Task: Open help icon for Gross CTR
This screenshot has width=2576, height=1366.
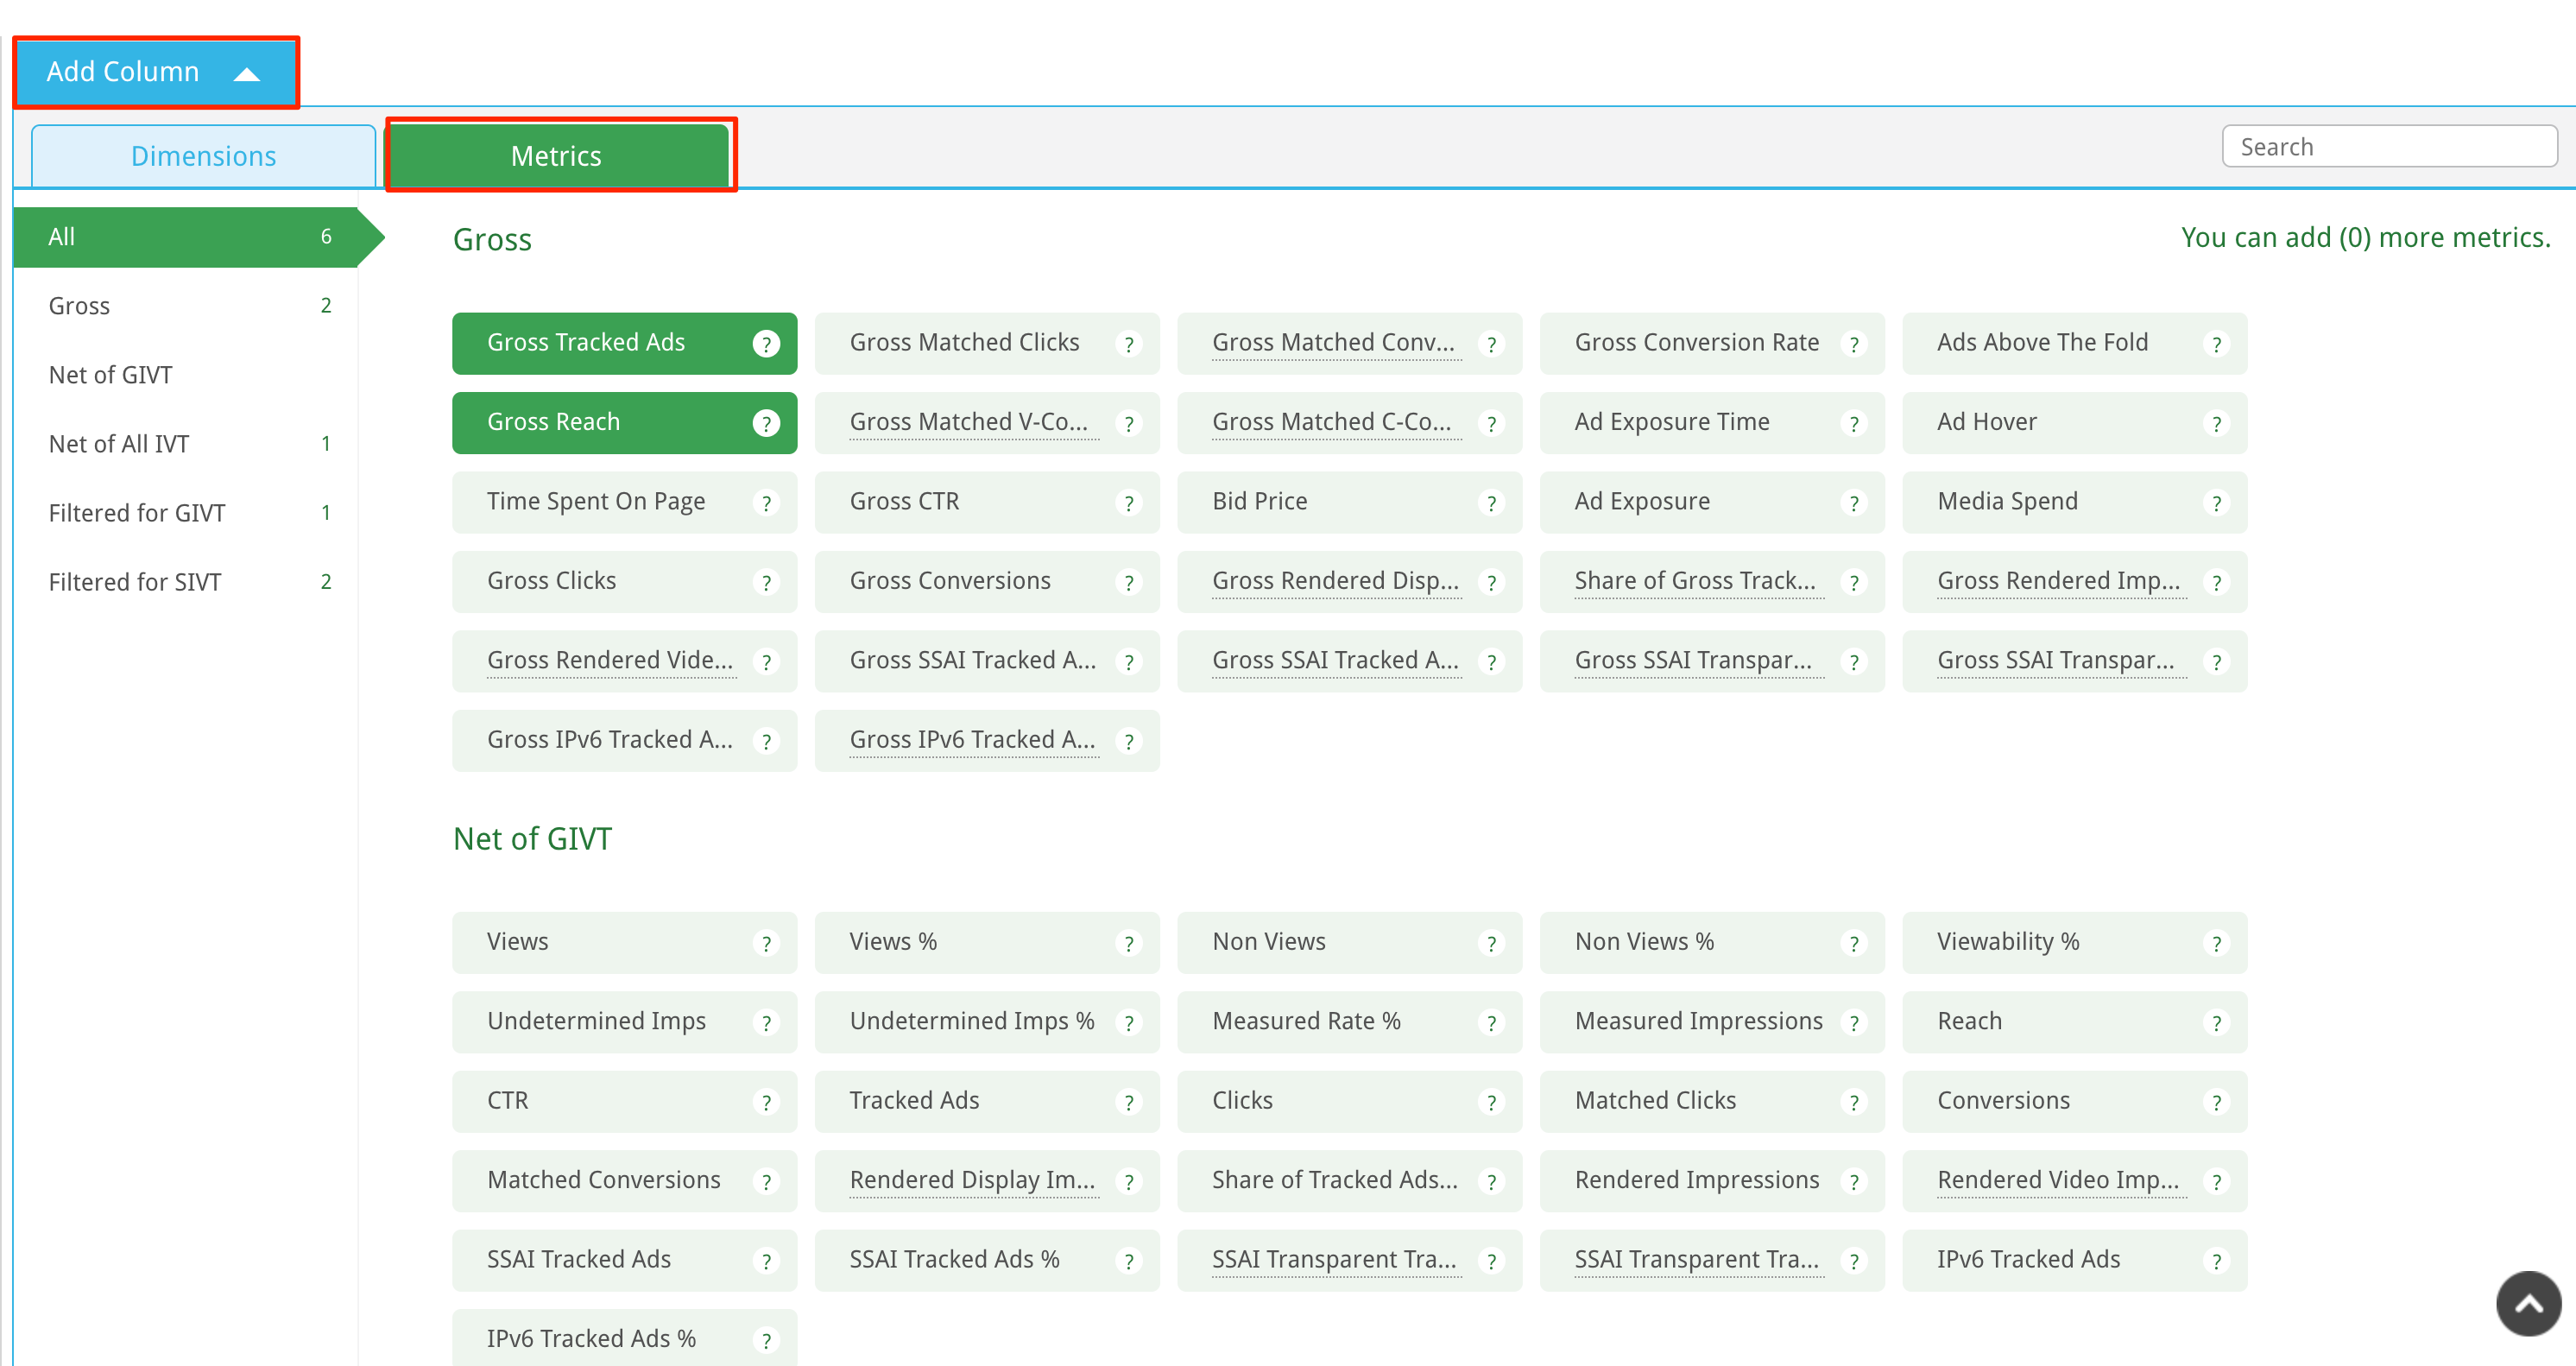Action: tap(1129, 503)
